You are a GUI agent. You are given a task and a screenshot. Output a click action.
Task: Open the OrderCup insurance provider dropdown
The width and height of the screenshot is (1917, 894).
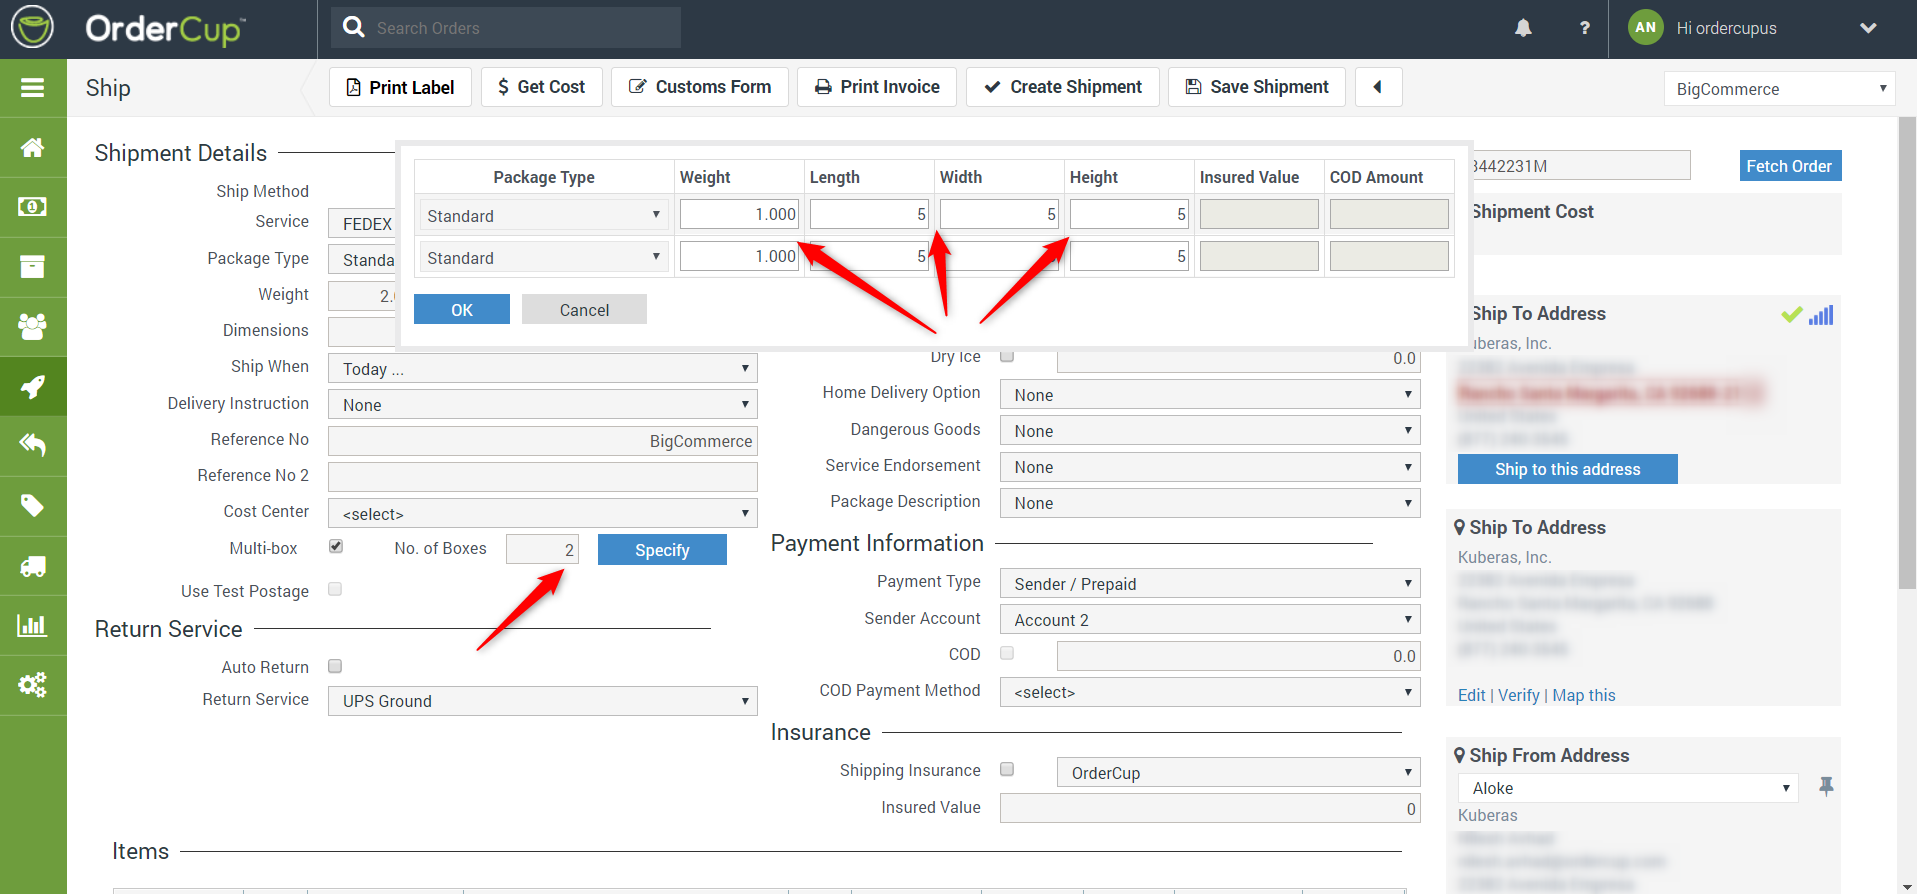point(1239,773)
